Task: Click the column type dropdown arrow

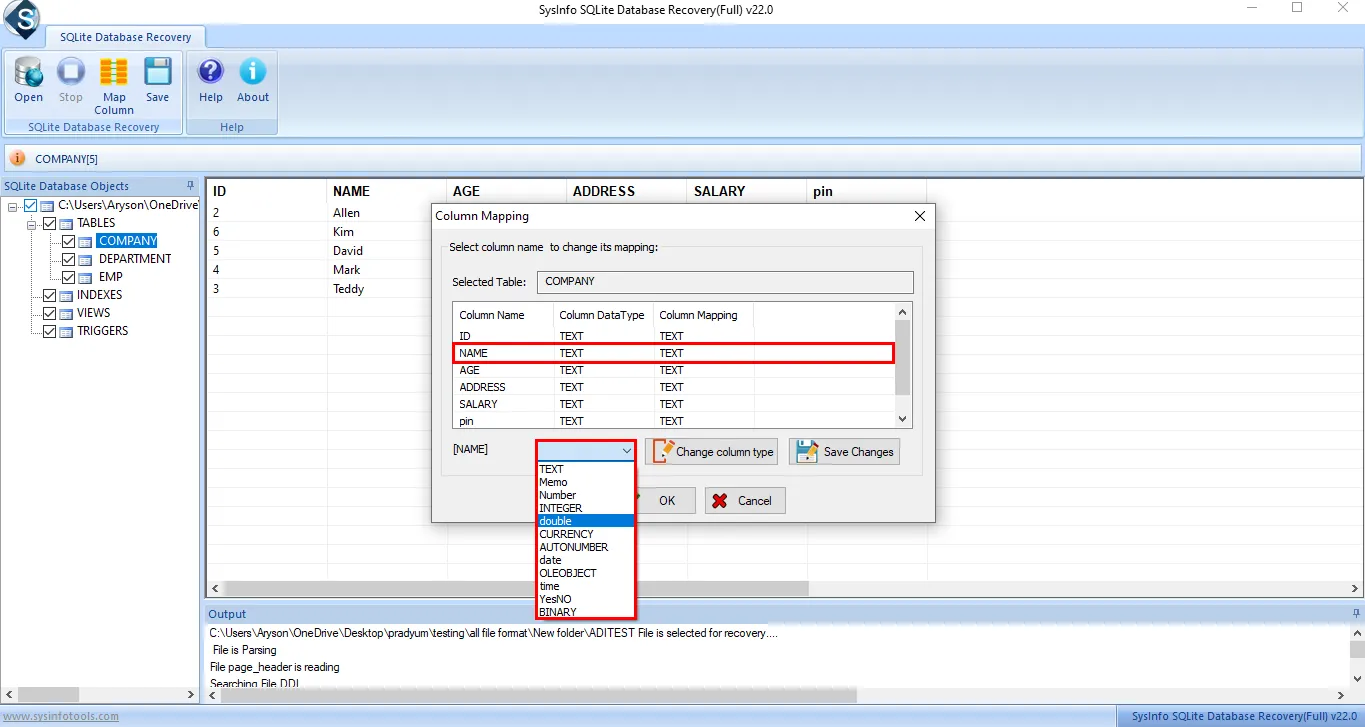Action: (626, 451)
